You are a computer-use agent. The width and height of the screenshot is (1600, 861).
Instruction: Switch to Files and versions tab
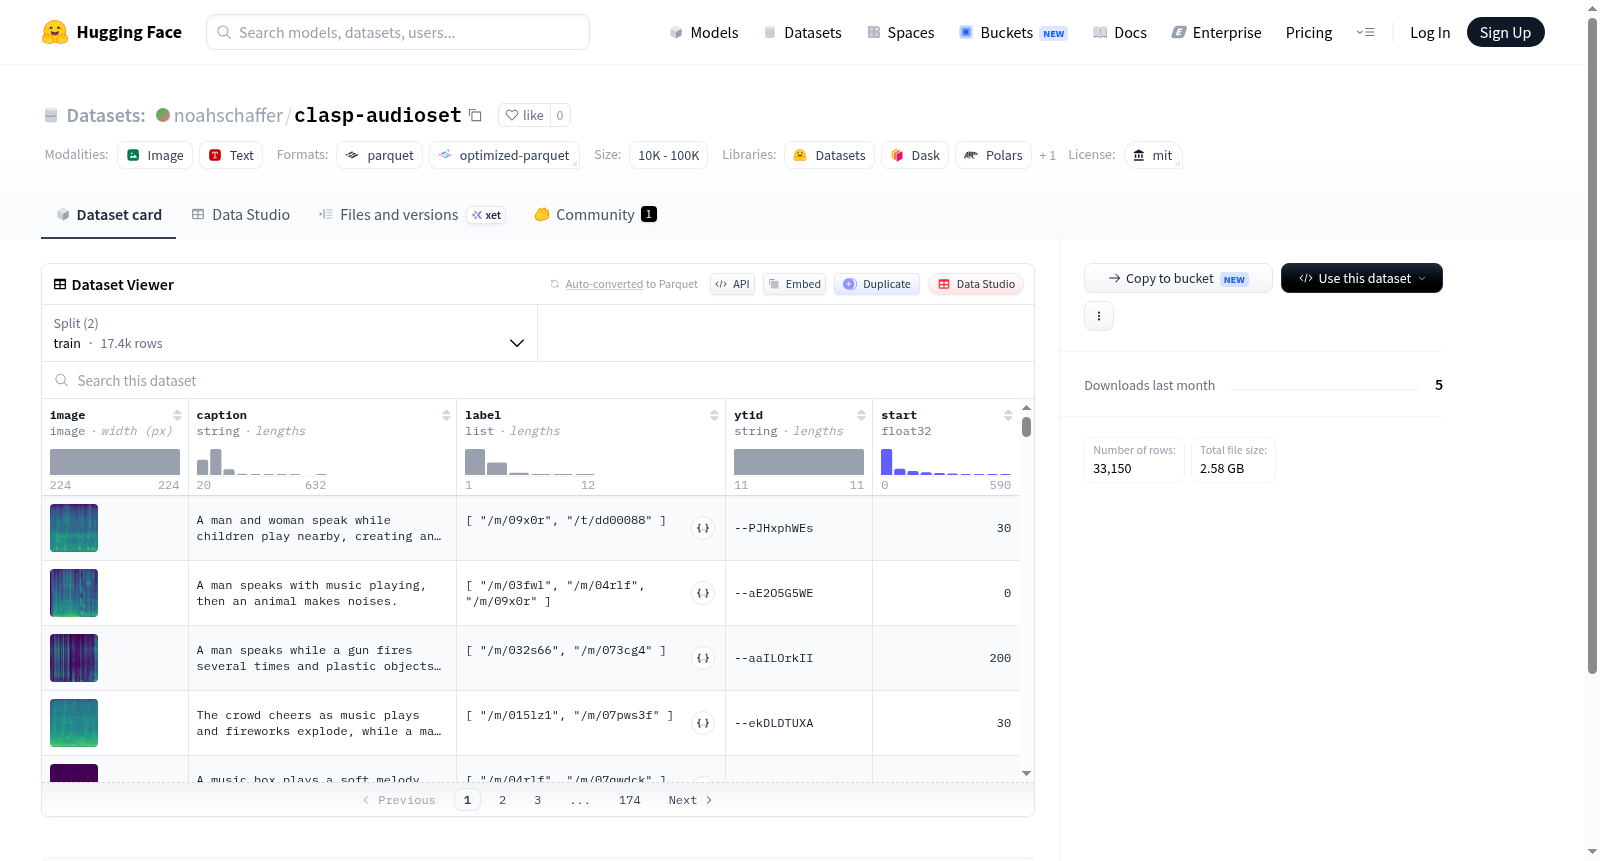coord(411,215)
